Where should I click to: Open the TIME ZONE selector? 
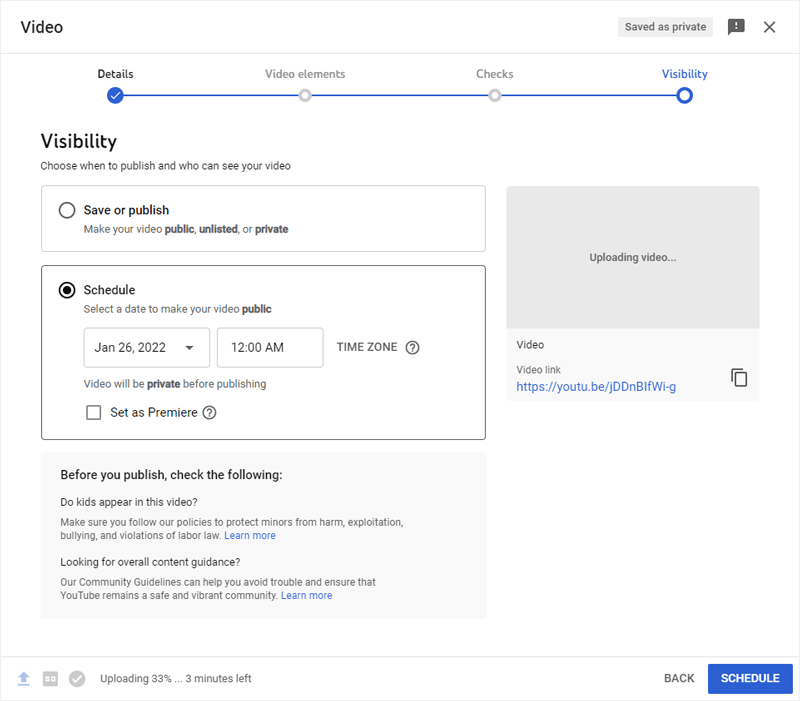tap(367, 347)
